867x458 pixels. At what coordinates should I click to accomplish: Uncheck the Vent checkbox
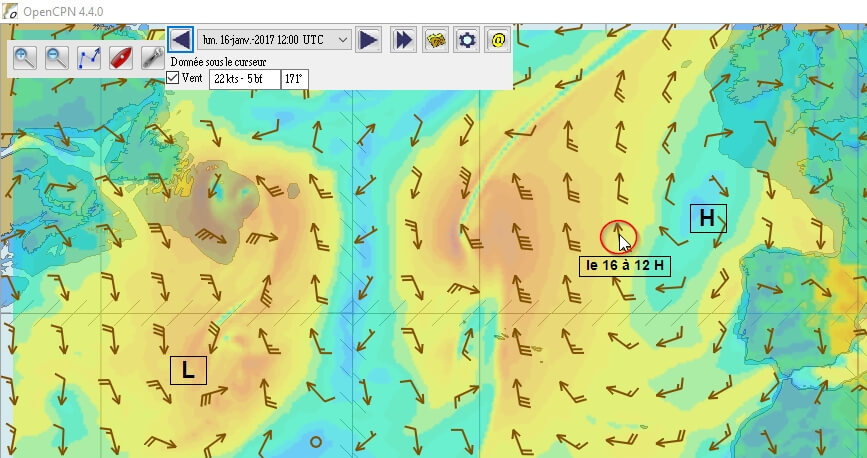click(x=173, y=78)
